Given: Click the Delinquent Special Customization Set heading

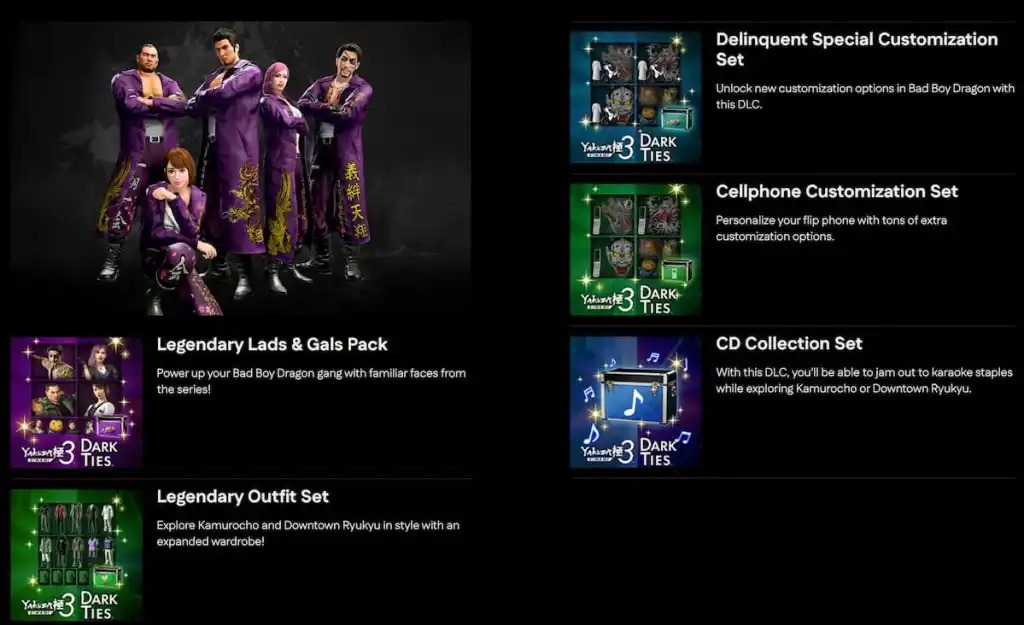Looking at the screenshot, I should pyautogui.click(x=857, y=49).
